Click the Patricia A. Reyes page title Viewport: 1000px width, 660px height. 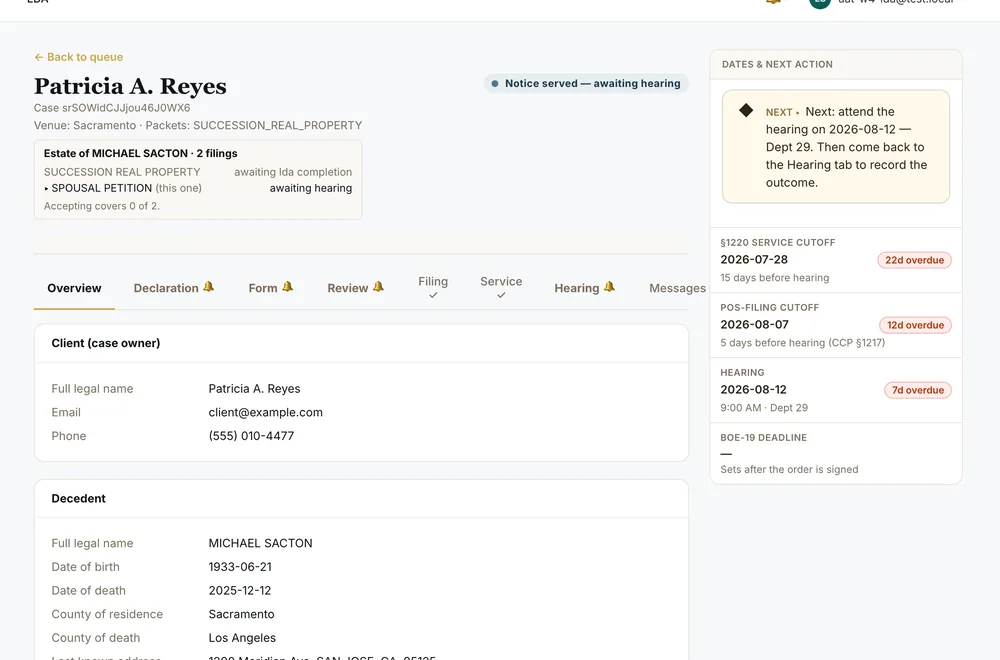click(130, 86)
